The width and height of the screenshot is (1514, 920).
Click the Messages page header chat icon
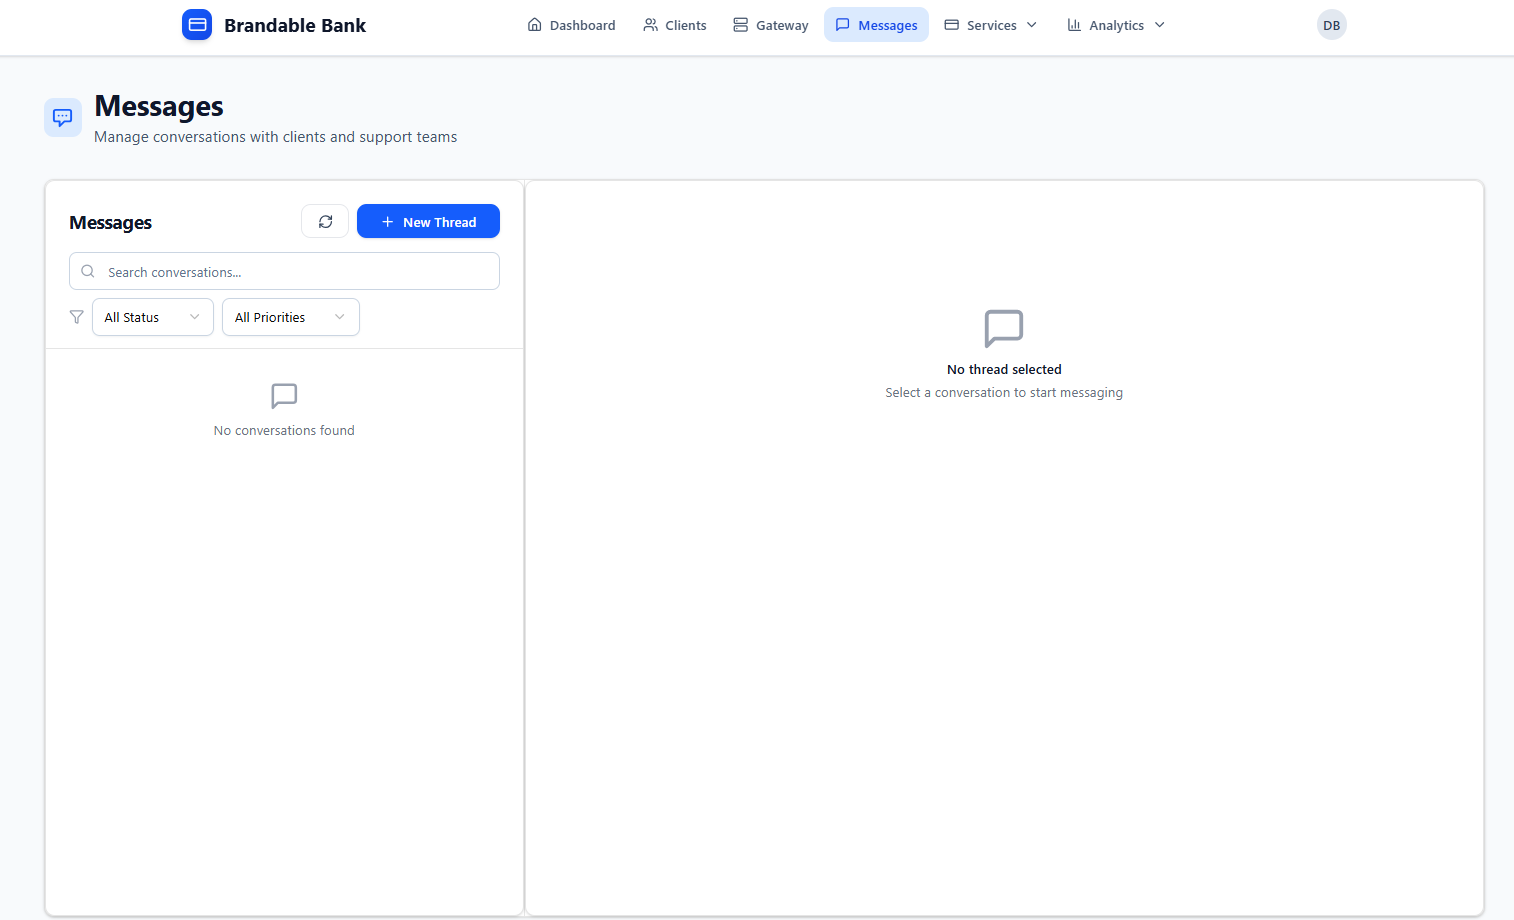[63, 118]
